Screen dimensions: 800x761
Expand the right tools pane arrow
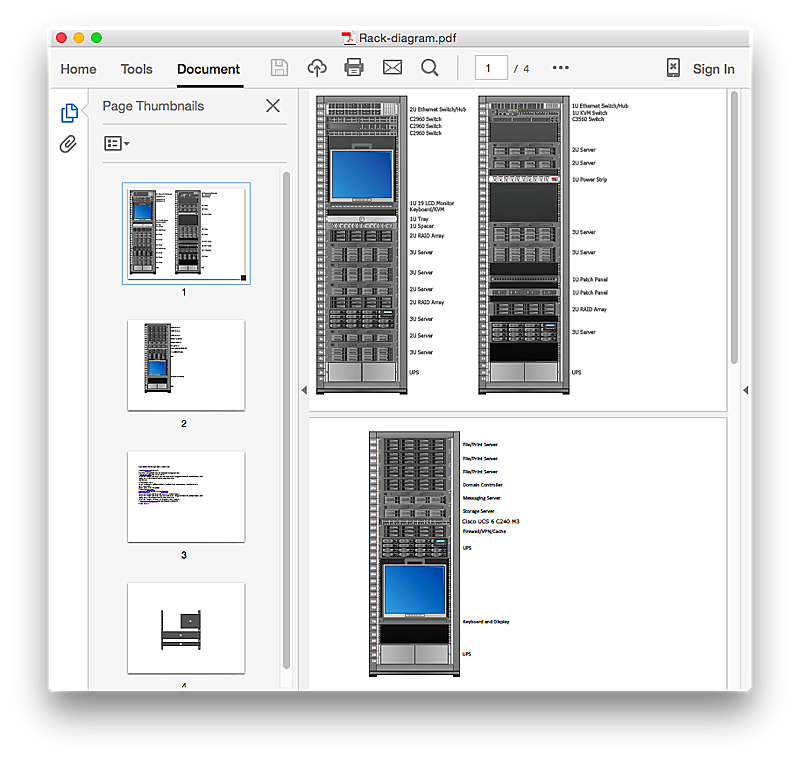744,390
